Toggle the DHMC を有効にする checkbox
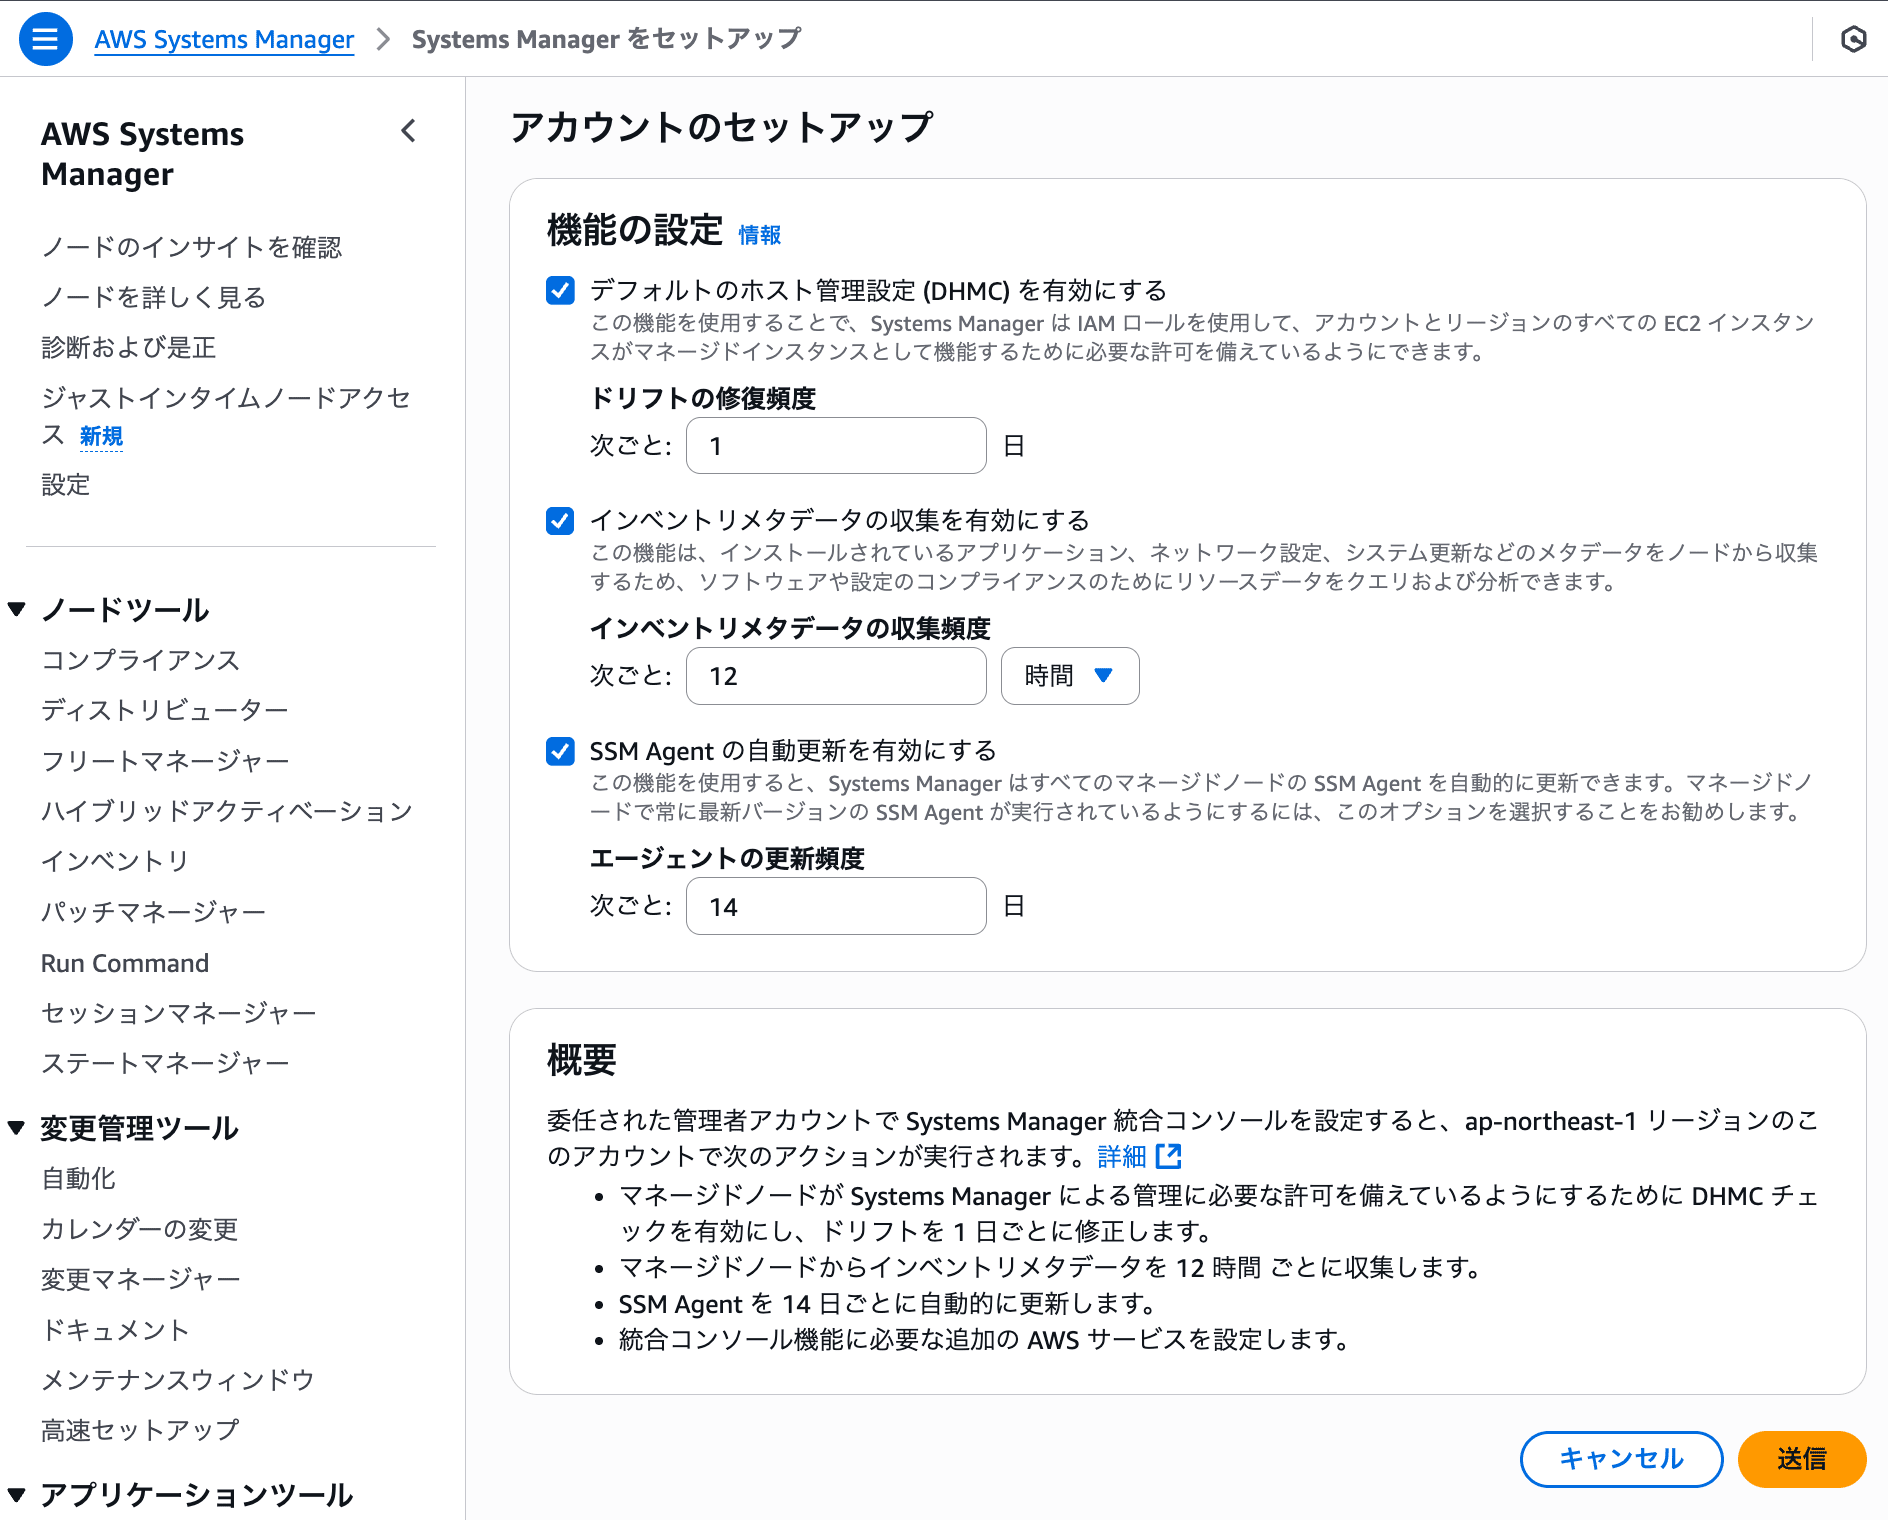Screen dimensions: 1888x1520 560,291
